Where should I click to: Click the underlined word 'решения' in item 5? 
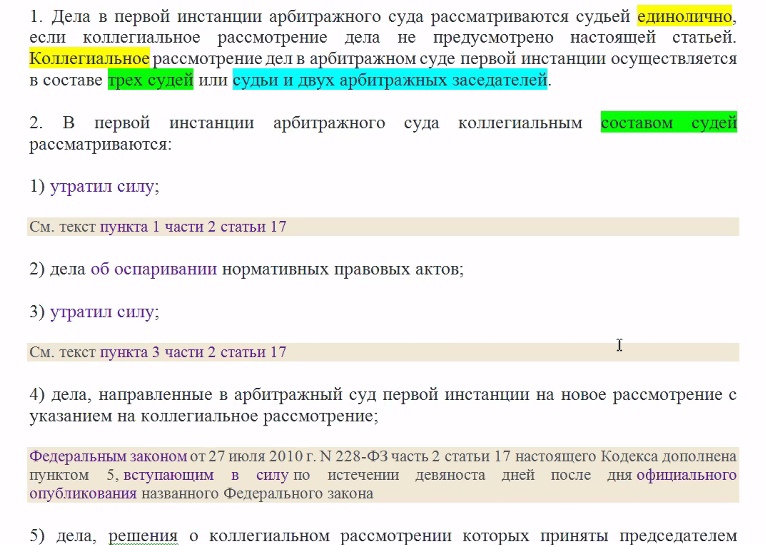143,536
